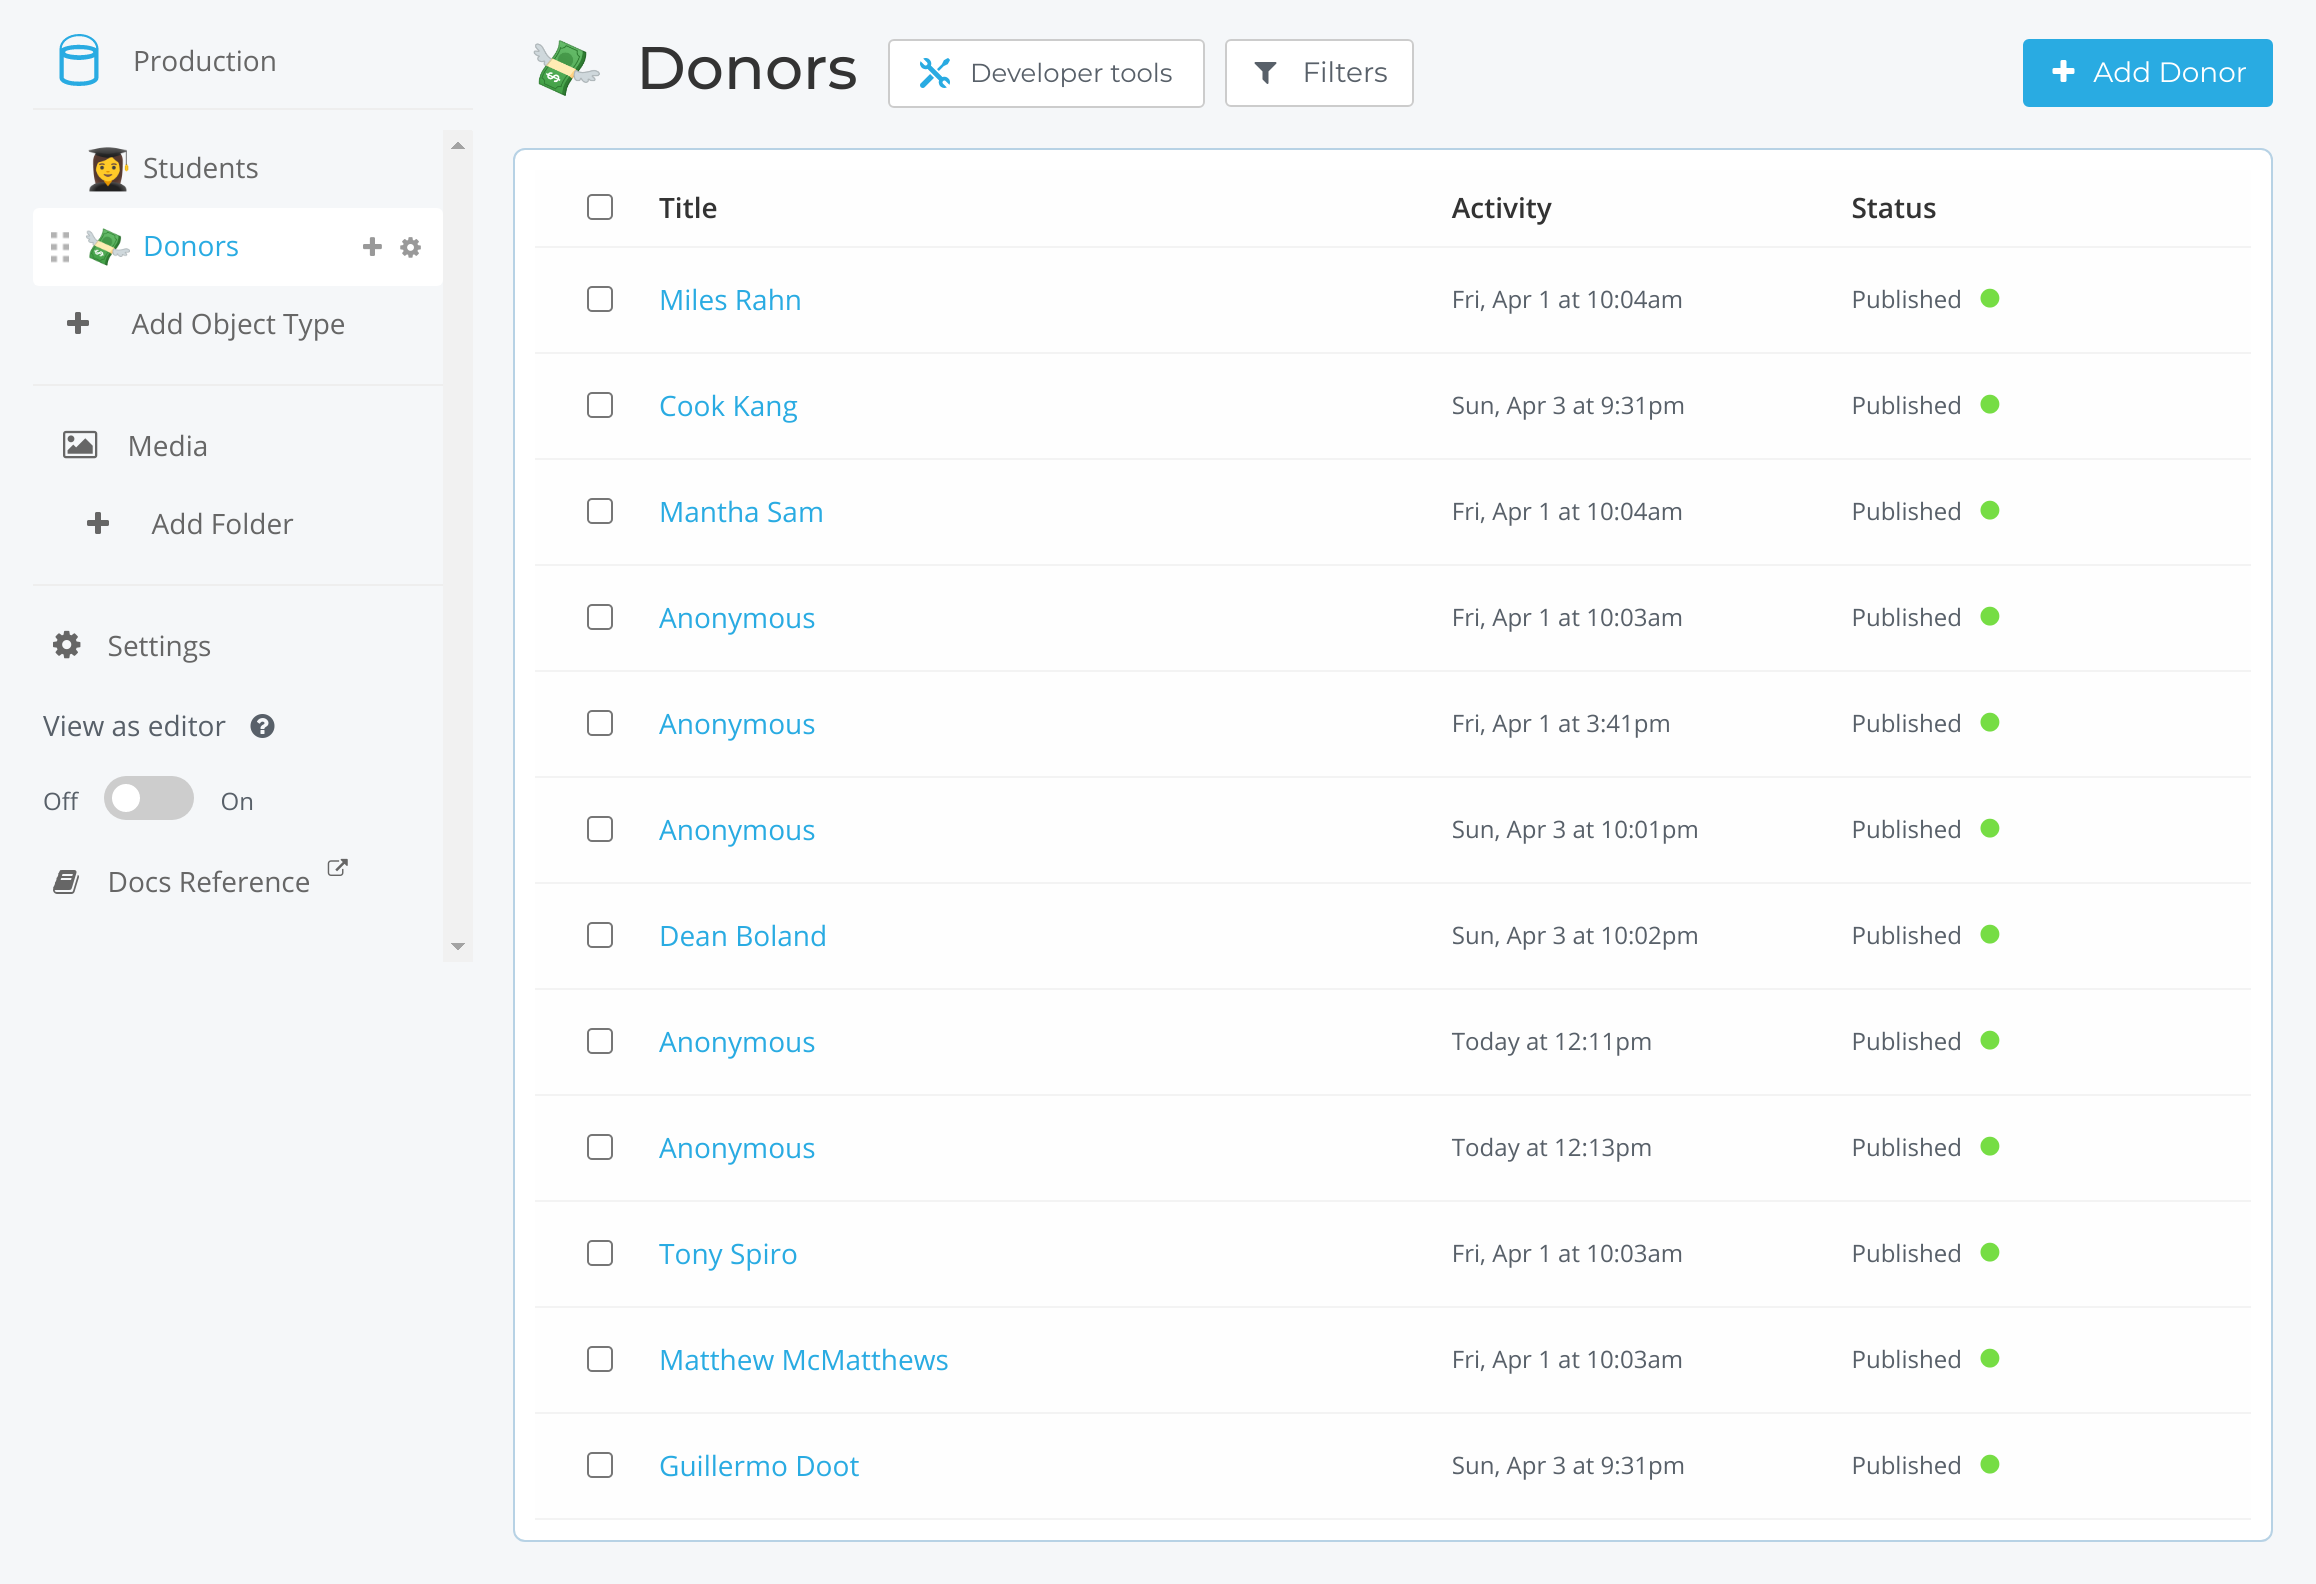The width and height of the screenshot is (2316, 1584).
Task: Tick the Dean Boland row checkbox
Action: (x=600, y=935)
